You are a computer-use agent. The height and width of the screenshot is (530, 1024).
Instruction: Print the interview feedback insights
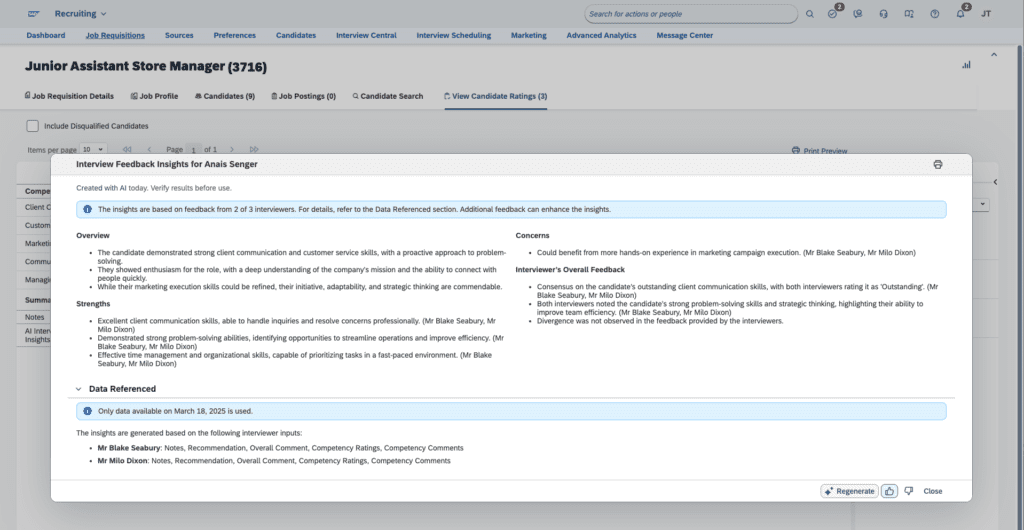(x=937, y=164)
